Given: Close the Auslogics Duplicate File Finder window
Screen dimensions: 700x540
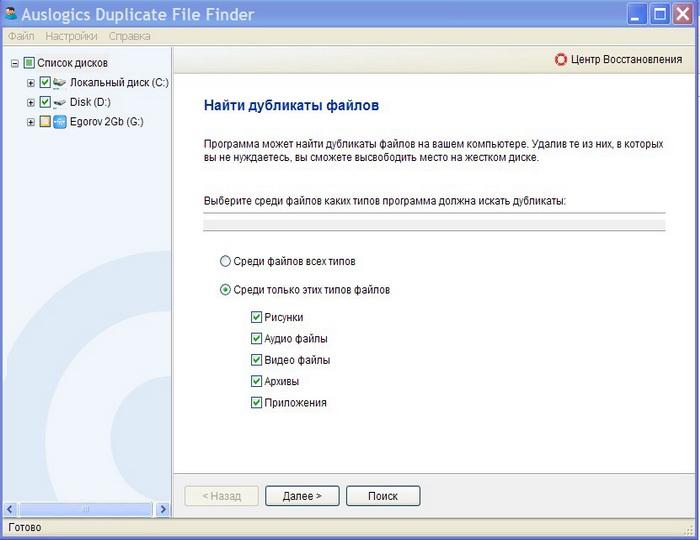Looking at the screenshot, I should point(683,14).
